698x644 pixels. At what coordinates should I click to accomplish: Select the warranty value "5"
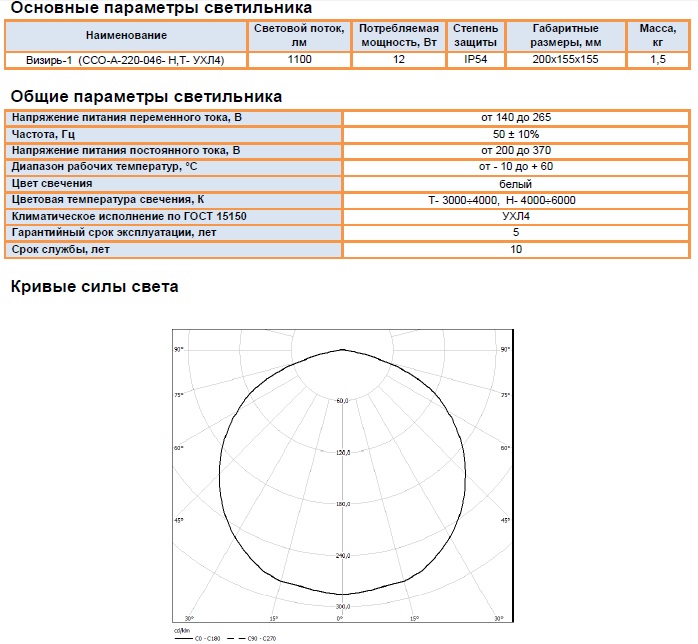[516, 232]
